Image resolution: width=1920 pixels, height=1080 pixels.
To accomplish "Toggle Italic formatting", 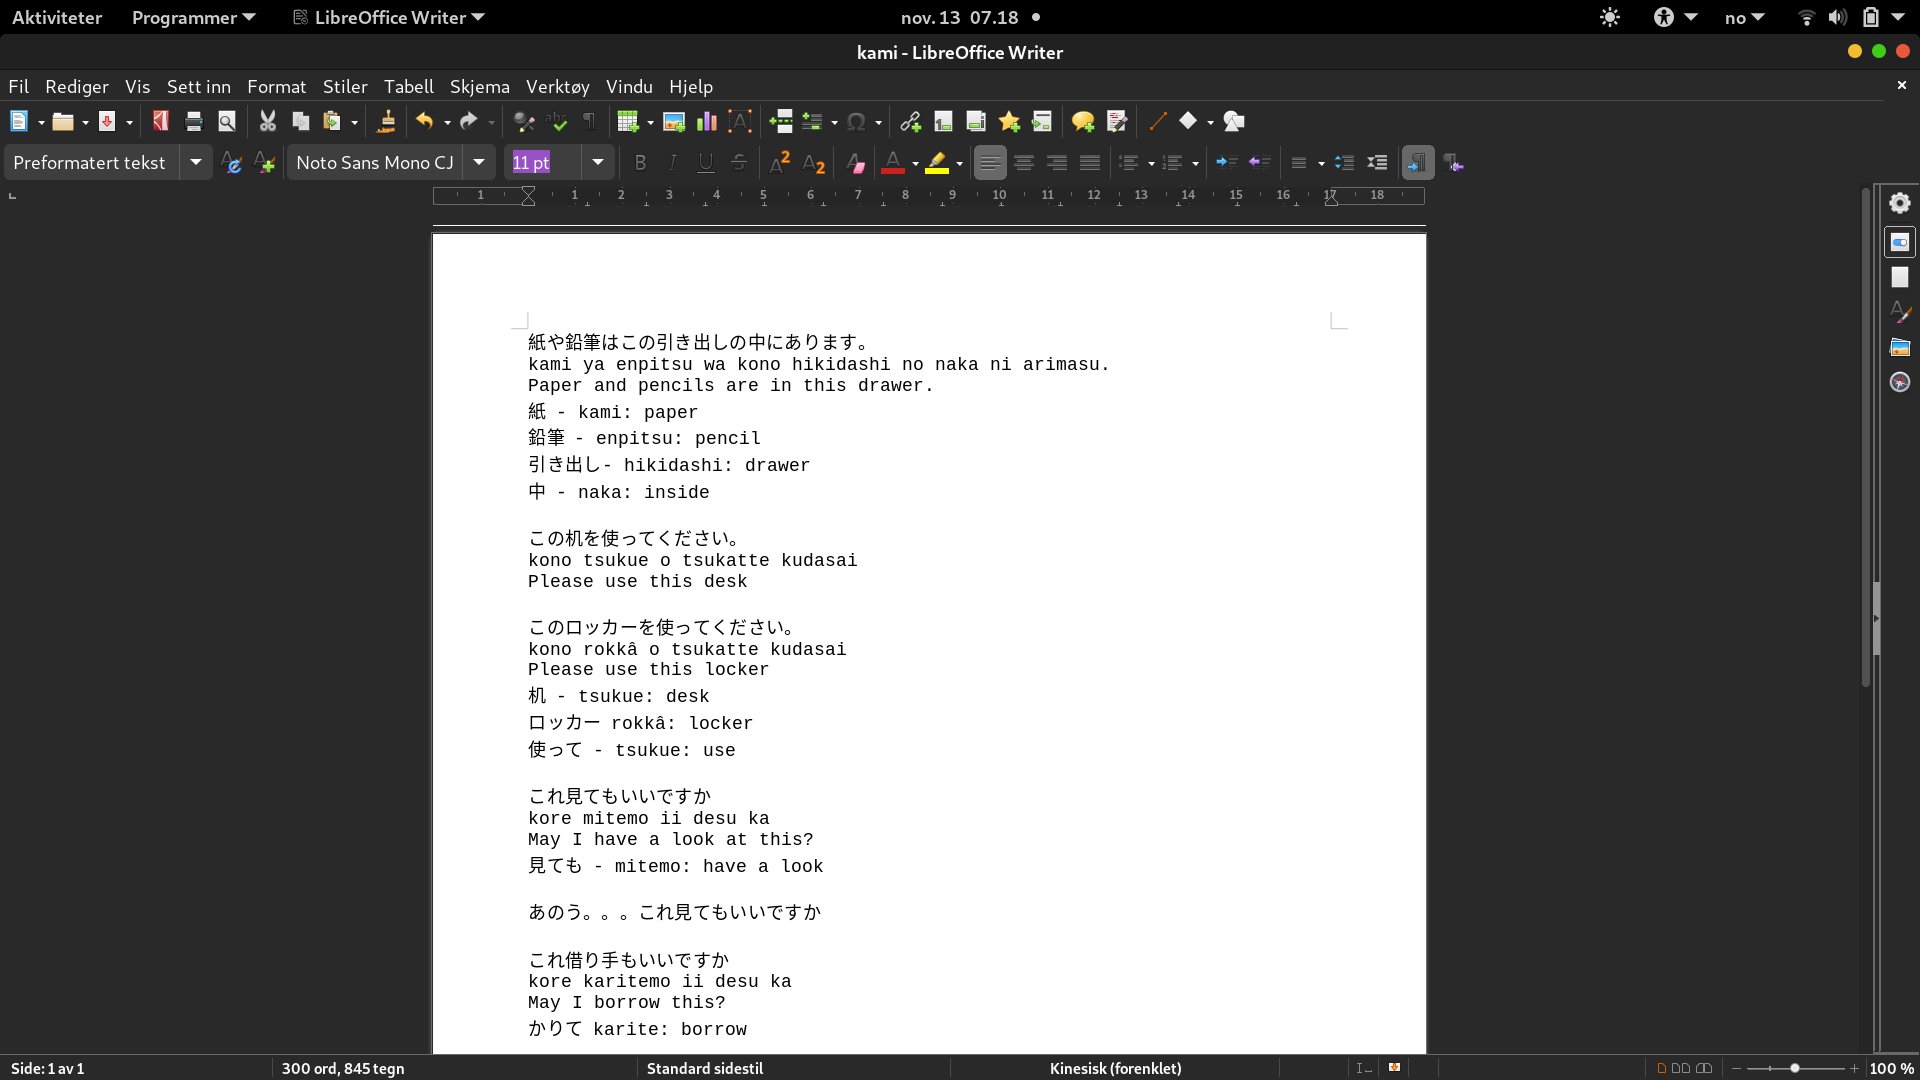I will pos(673,163).
